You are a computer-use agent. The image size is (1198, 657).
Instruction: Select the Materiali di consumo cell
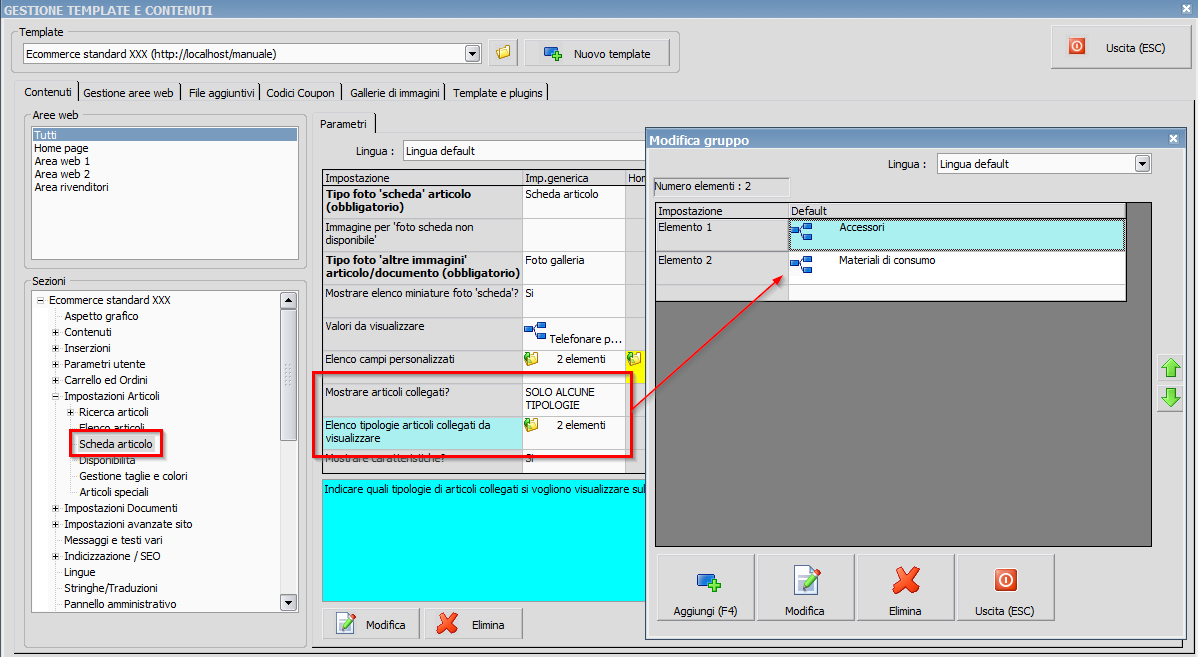[957, 267]
